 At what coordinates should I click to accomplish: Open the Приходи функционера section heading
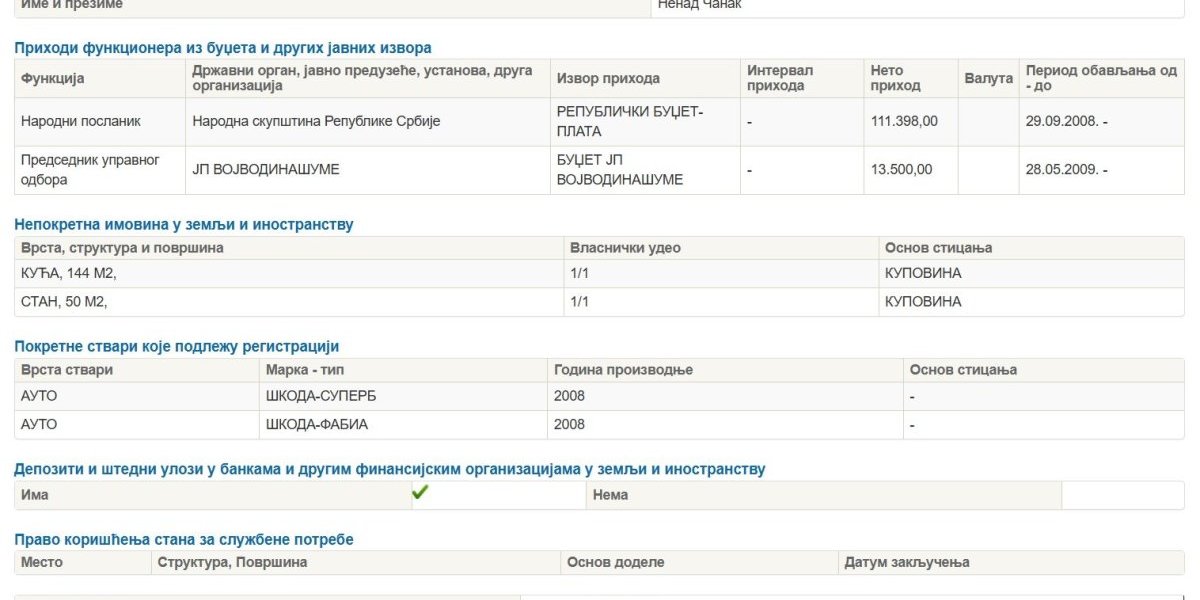[223, 47]
